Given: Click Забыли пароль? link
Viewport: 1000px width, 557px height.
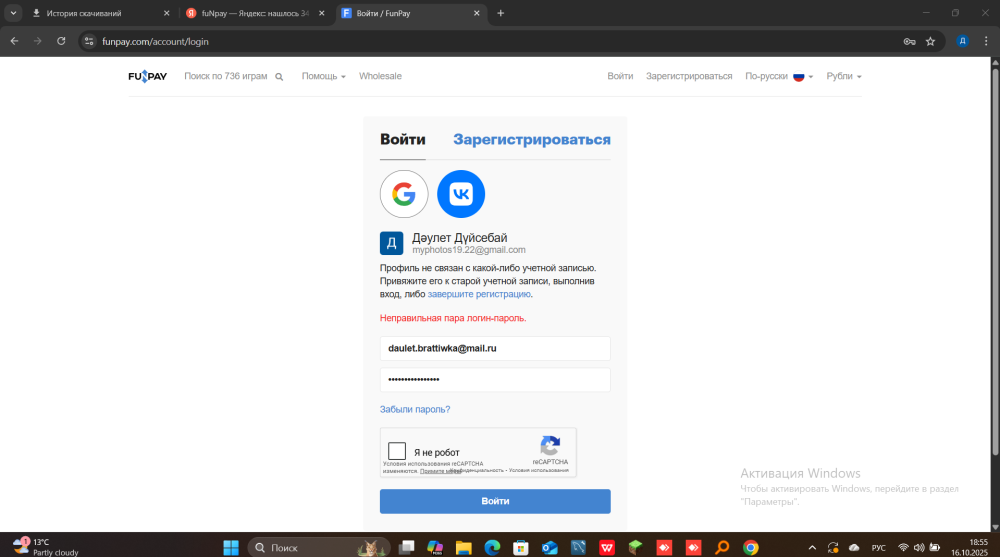Looking at the screenshot, I should tap(415, 410).
